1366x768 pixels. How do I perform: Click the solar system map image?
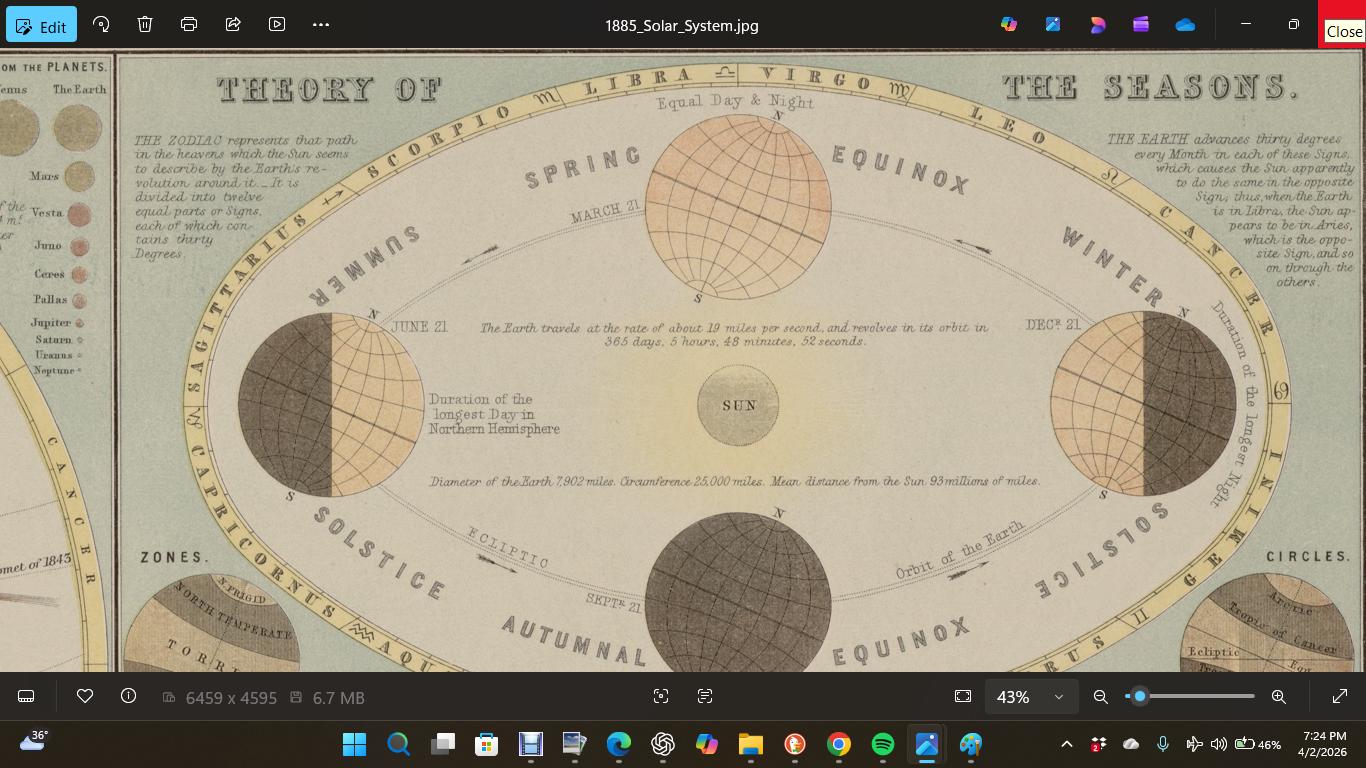tap(683, 361)
